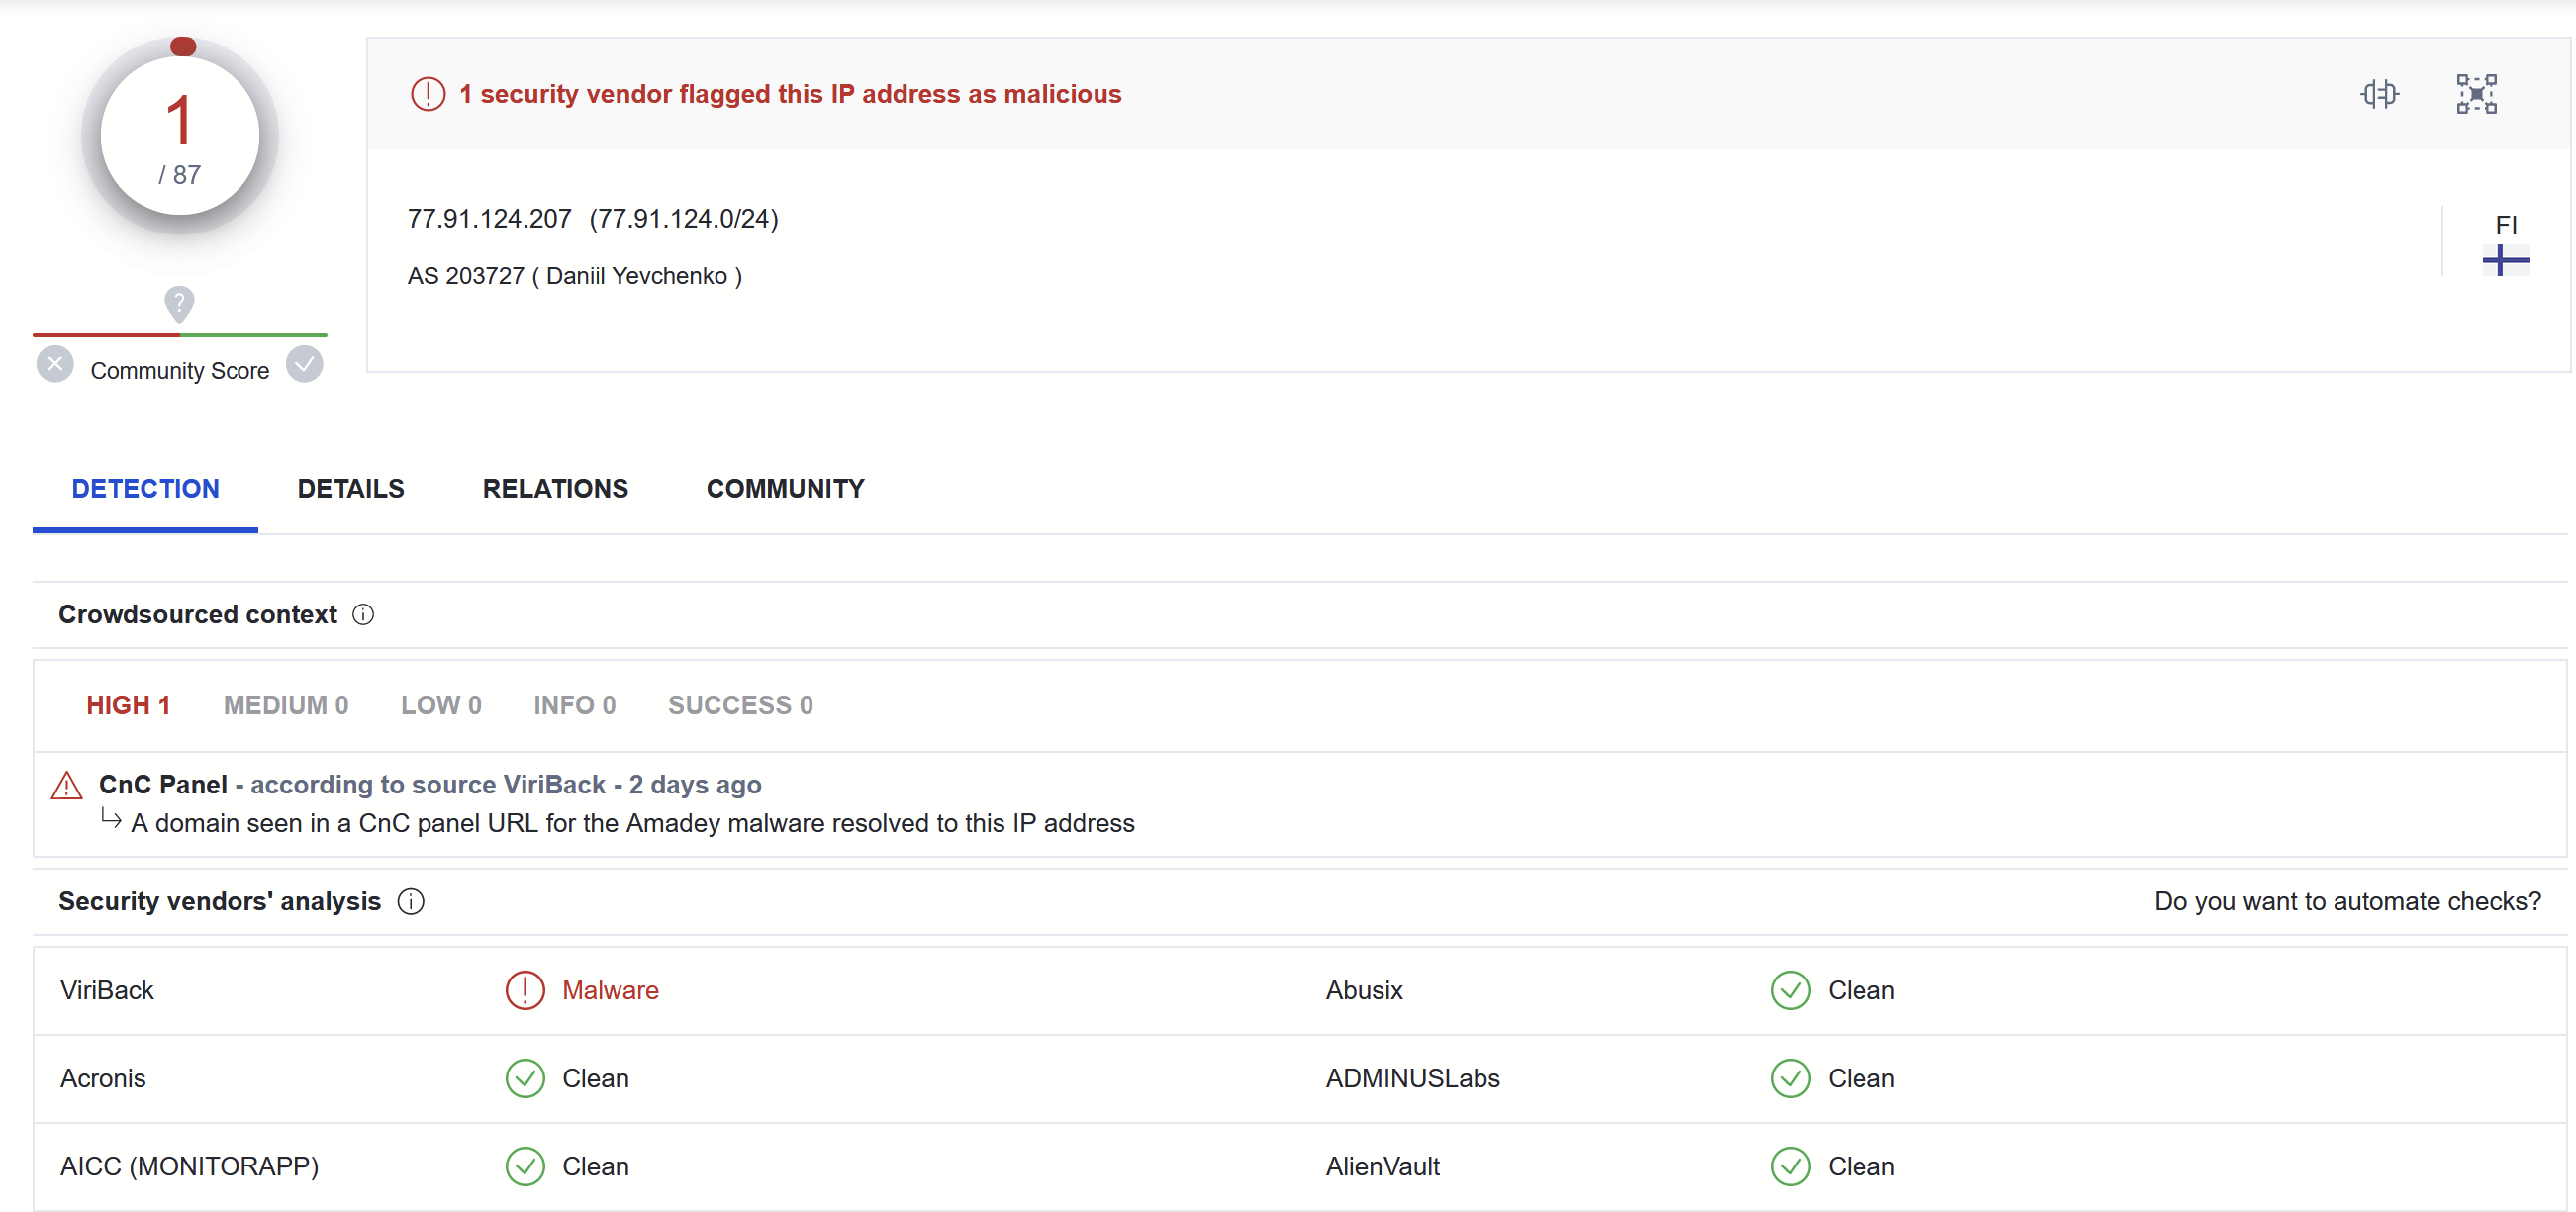Select the MEDIUM 0 severity filter
The height and width of the screenshot is (1212, 2576).
(286, 705)
